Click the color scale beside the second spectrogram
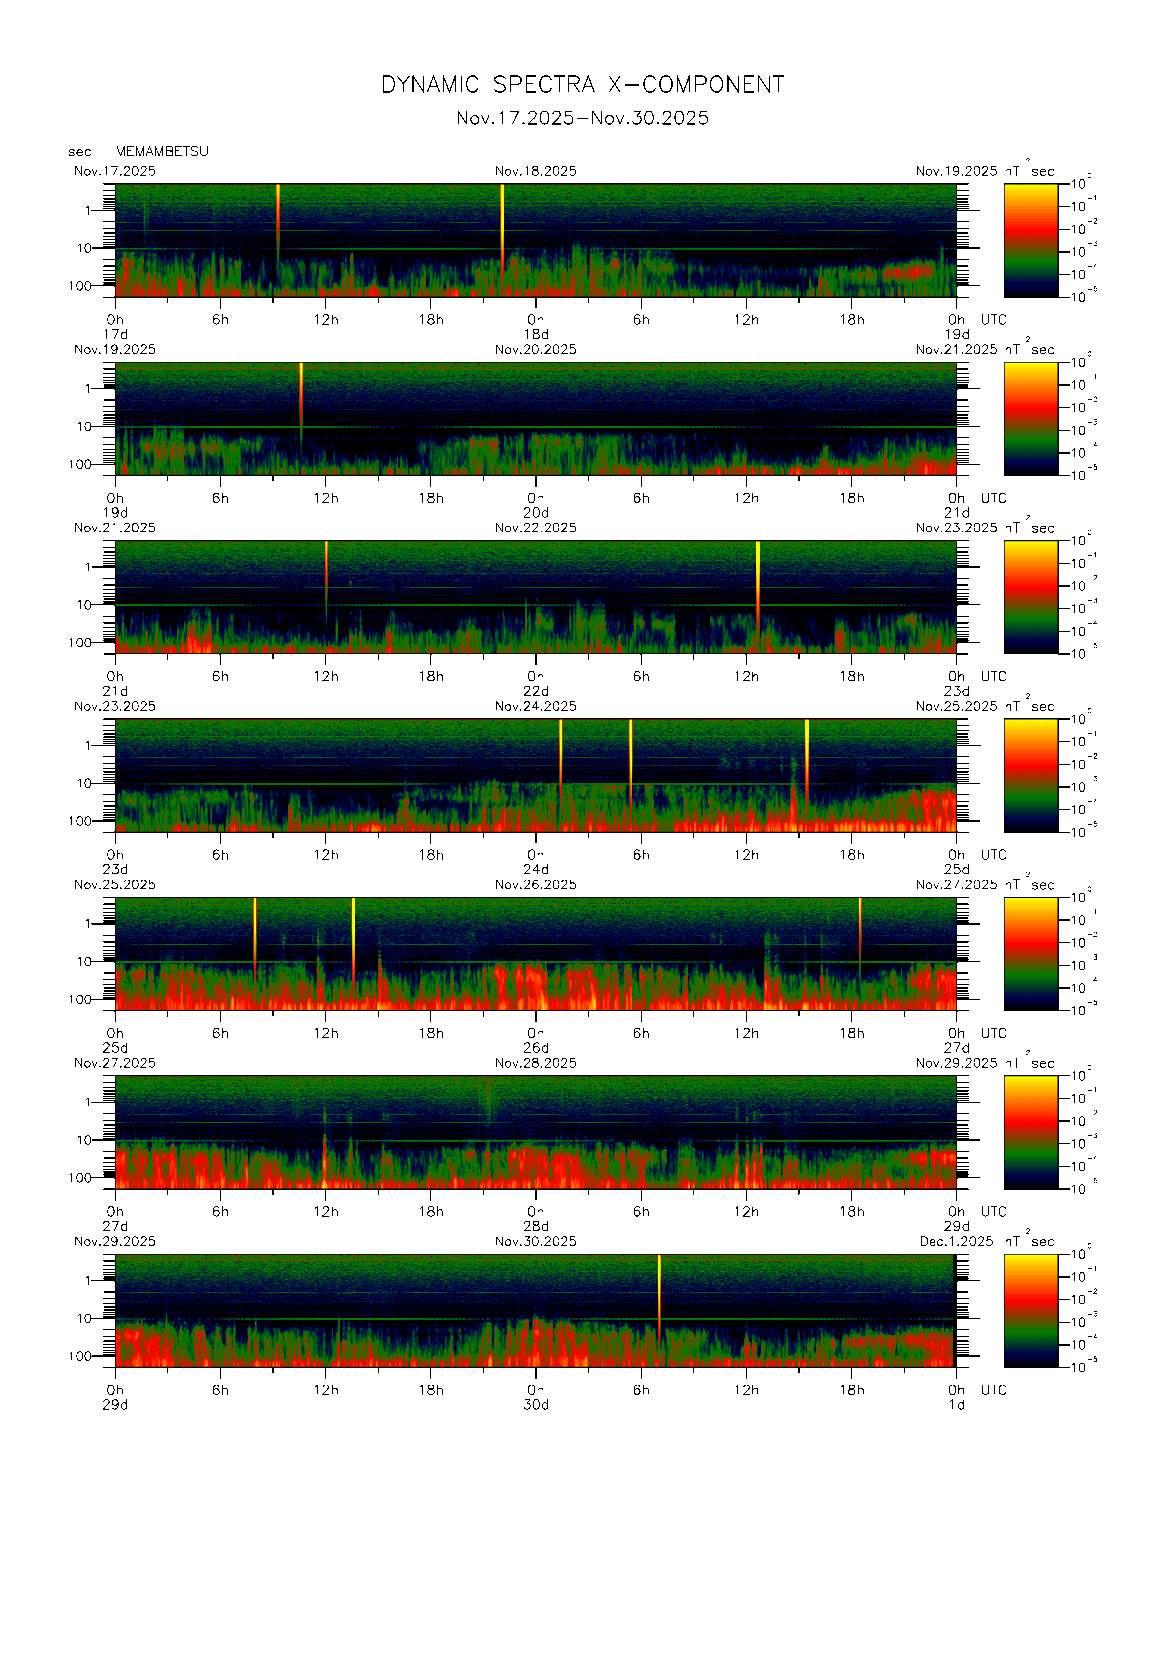The image size is (1165, 1679). 1030,418
